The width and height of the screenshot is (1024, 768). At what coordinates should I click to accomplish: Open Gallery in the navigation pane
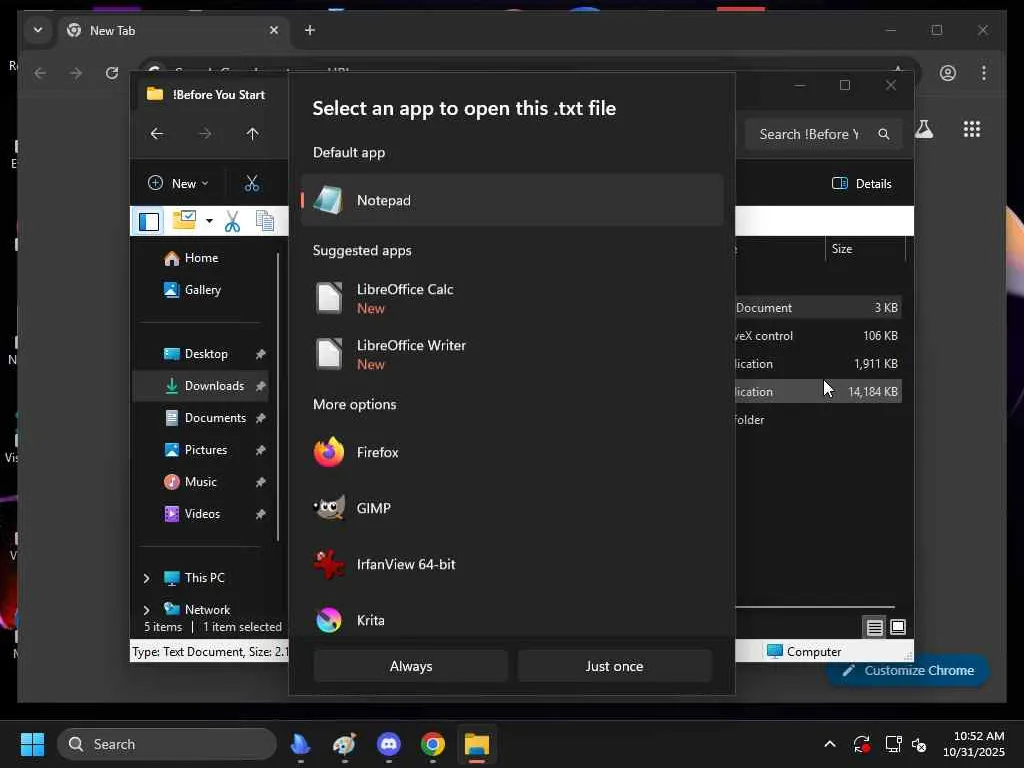point(200,290)
